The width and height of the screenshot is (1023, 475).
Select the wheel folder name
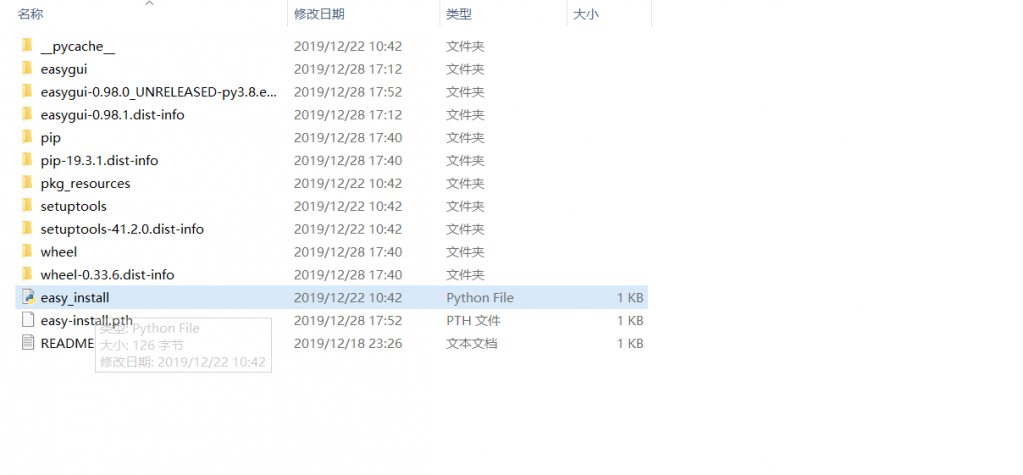click(x=59, y=252)
